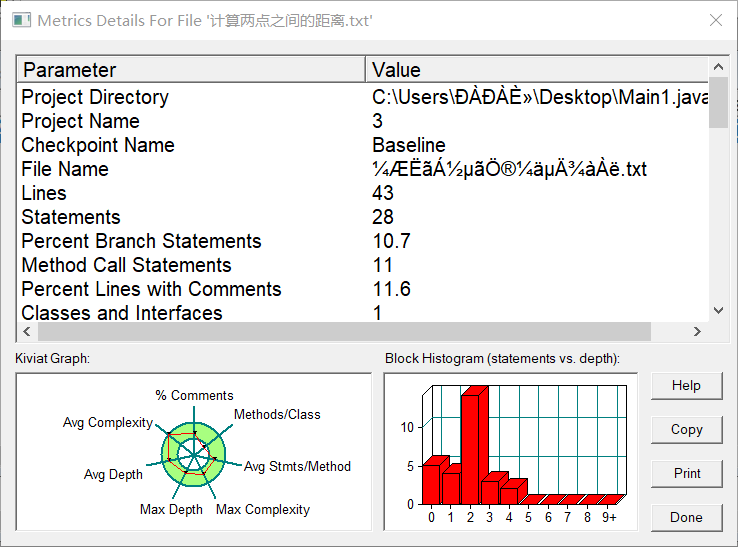Click the histogram bar at depth 2
The width and height of the screenshot is (738, 547).
pyautogui.click(x=472, y=447)
